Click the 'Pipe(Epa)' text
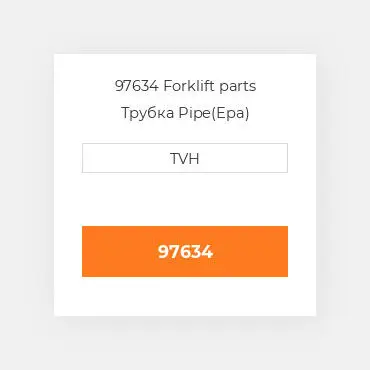Screen dimensions: 370x370 click(x=214, y=113)
